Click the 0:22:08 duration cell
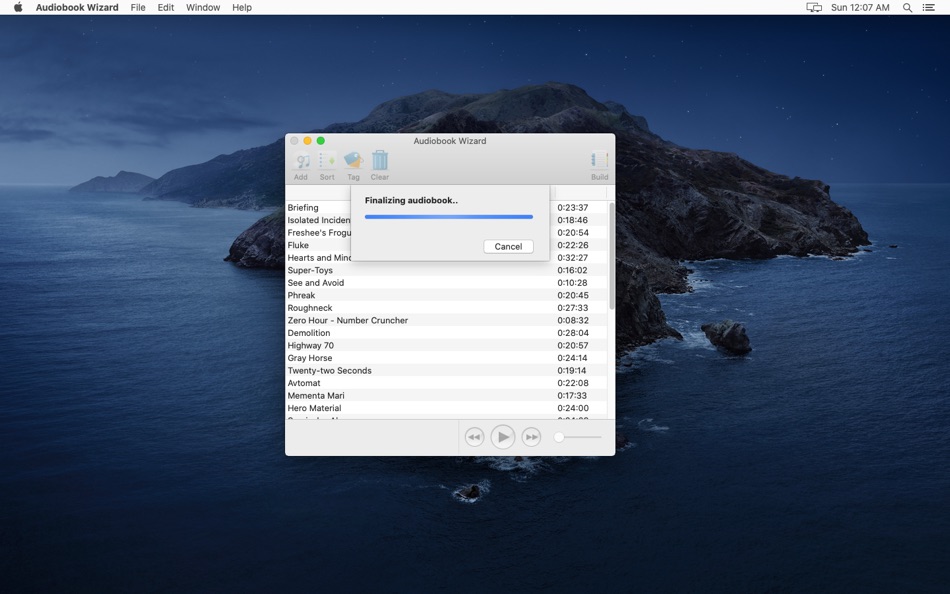The image size is (950, 594). click(573, 383)
